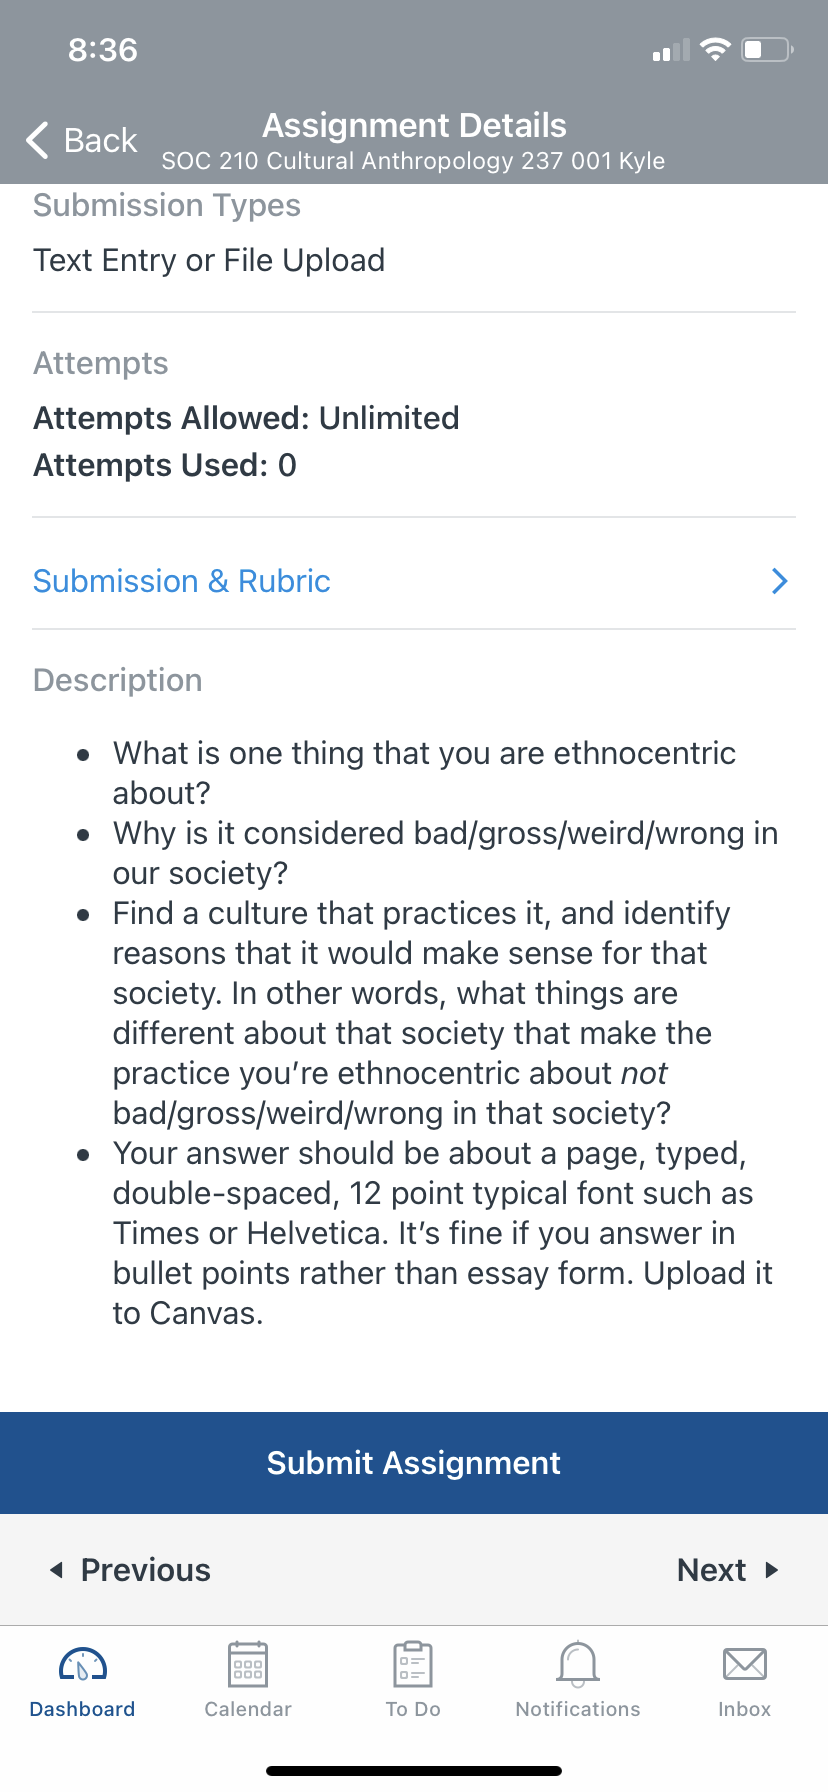
Task: Expand the Submission & Rubric chevron arrow
Action: tap(780, 581)
